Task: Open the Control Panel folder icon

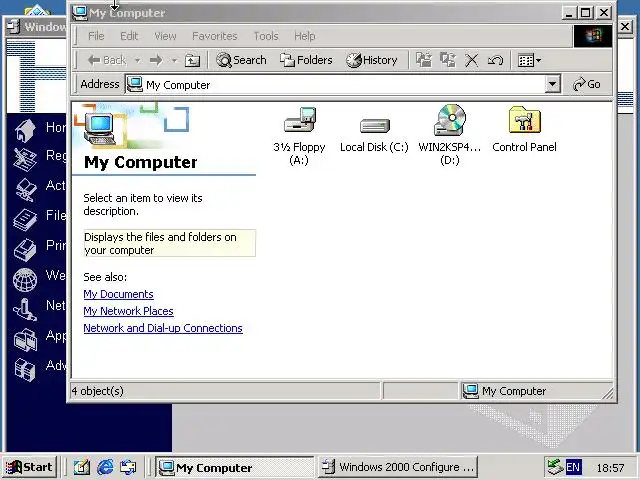Action: point(524,120)
